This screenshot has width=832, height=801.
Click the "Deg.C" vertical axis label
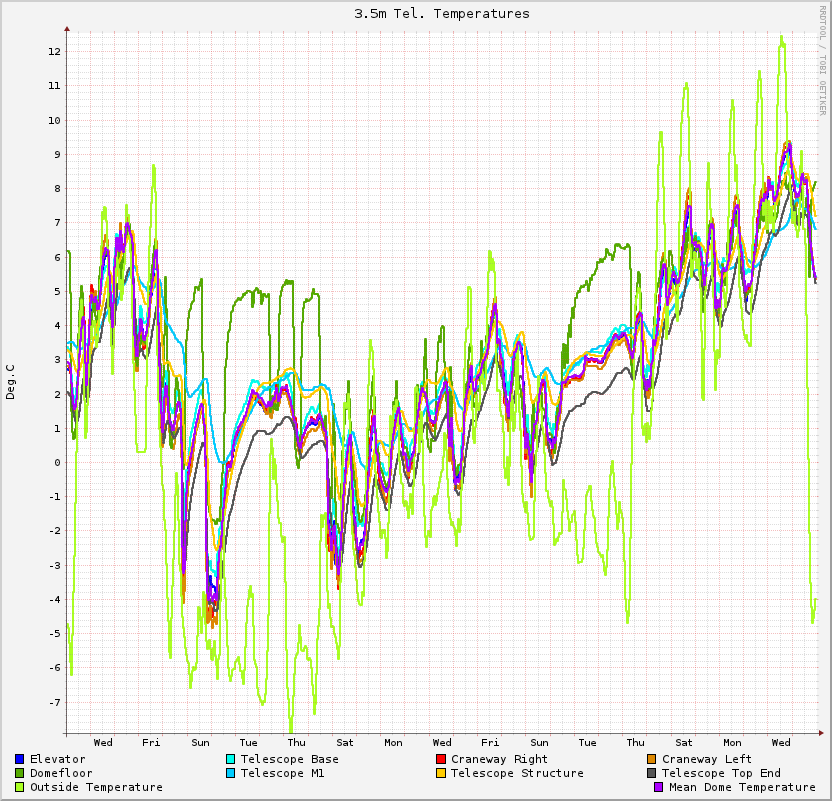coord(11,382)
